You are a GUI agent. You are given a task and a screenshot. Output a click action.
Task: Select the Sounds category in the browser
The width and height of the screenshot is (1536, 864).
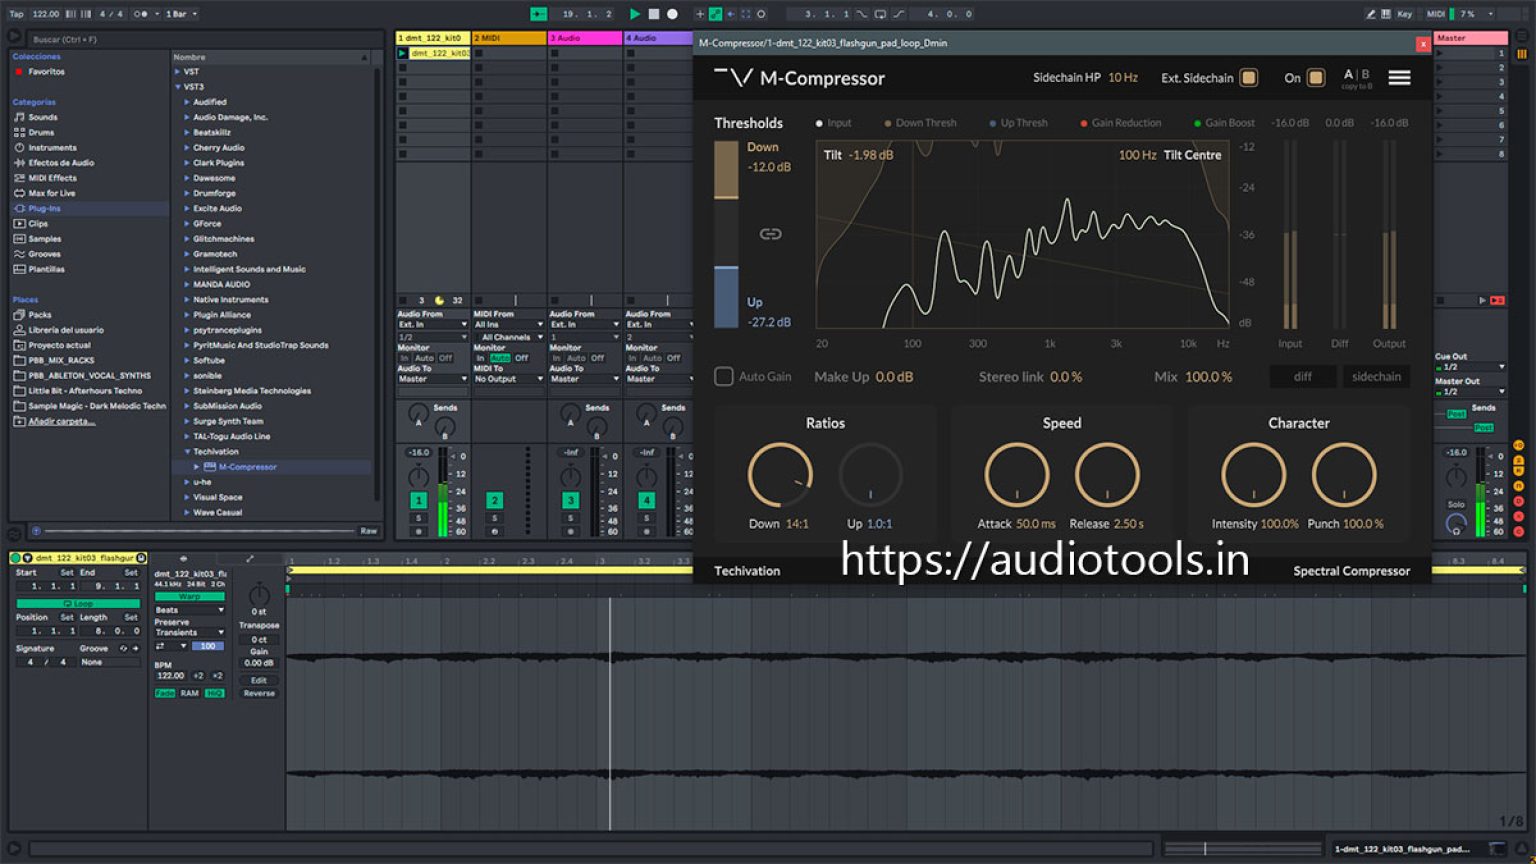(x=42, y=117)
